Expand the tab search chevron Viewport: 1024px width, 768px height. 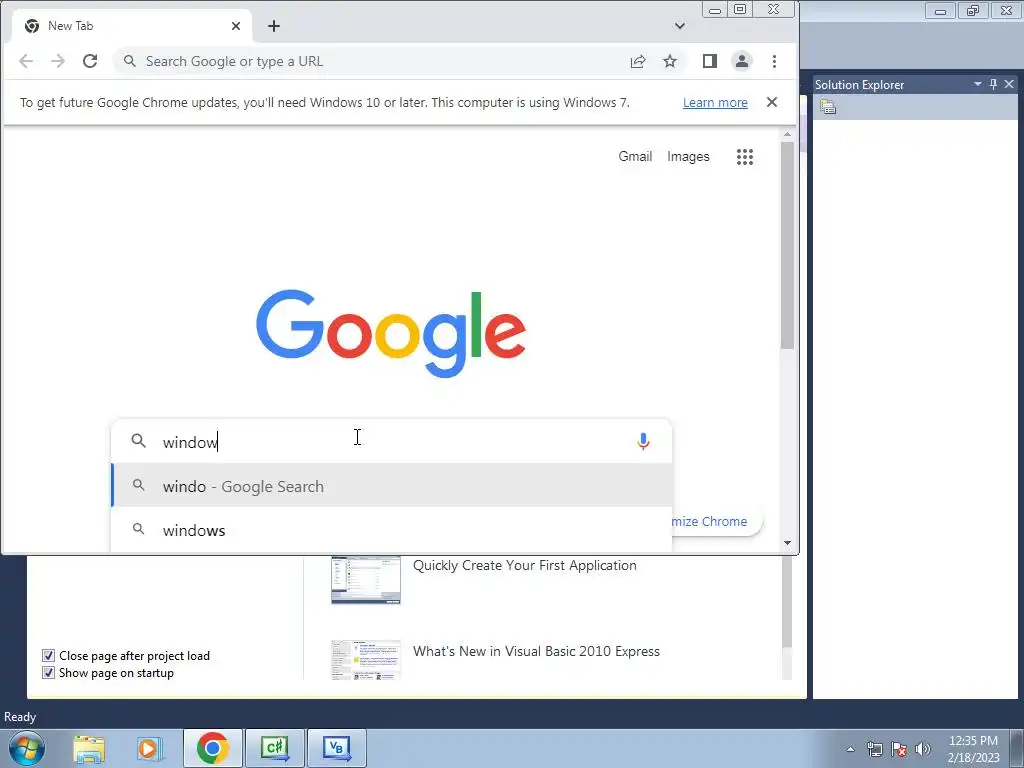(x=680, y=26)
